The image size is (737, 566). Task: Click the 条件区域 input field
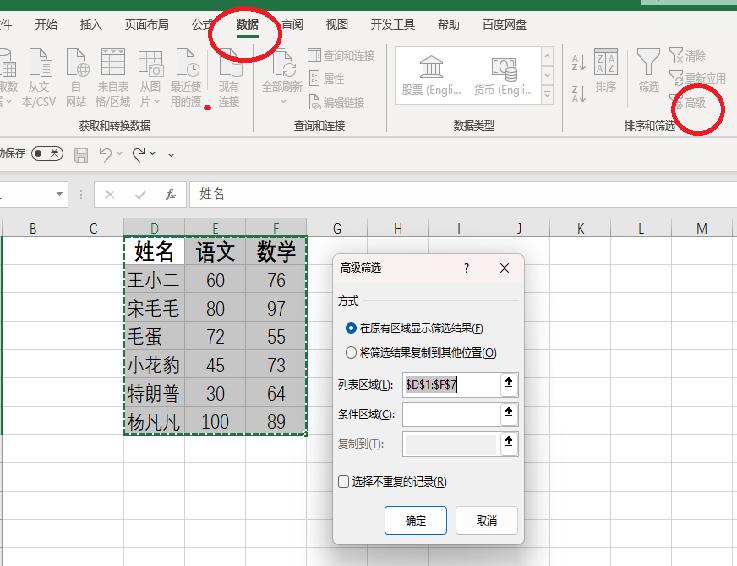(451, 414)
